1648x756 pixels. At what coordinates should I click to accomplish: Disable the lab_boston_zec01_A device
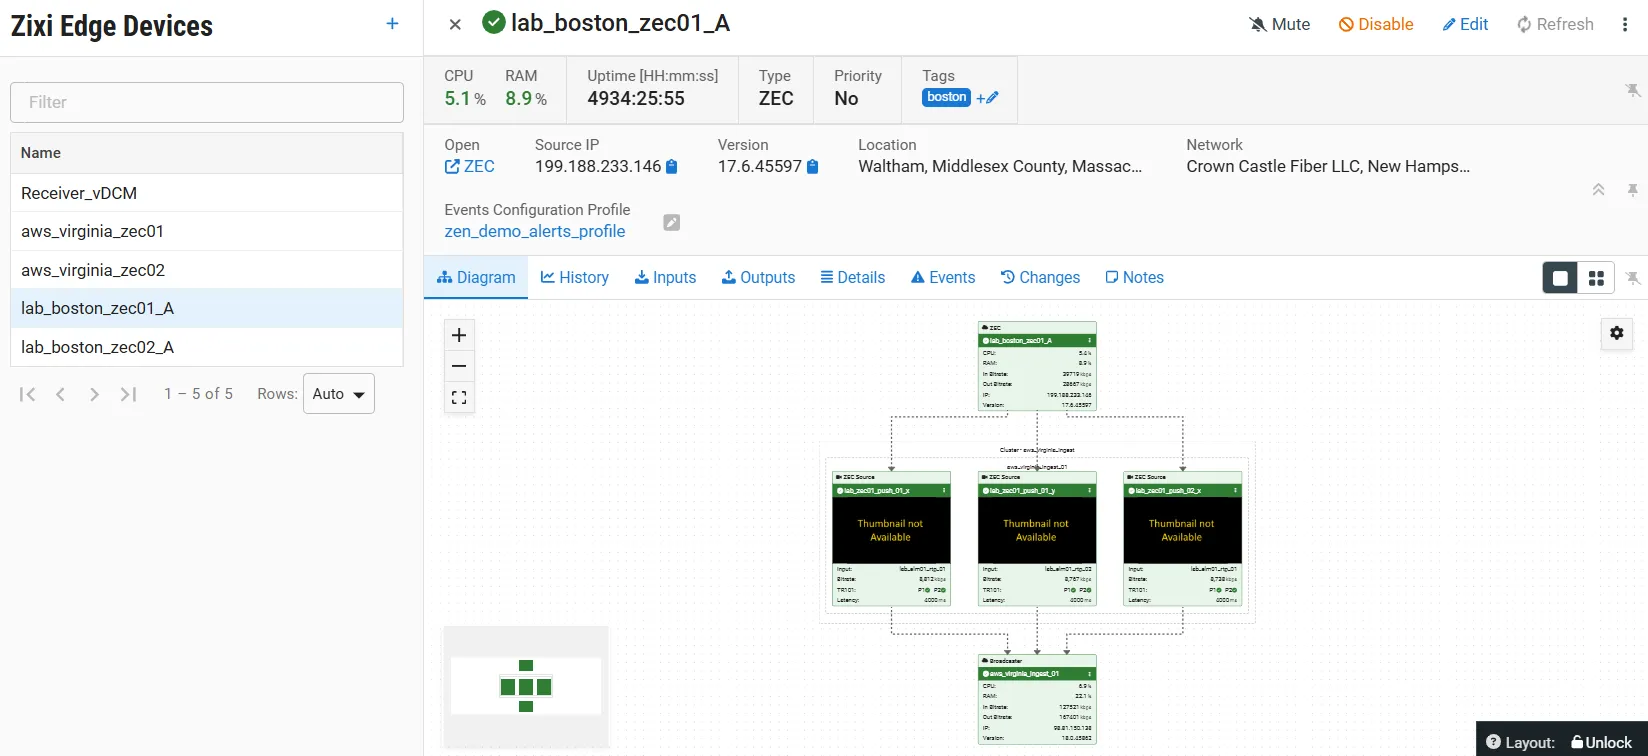[x=1376, y=24]
